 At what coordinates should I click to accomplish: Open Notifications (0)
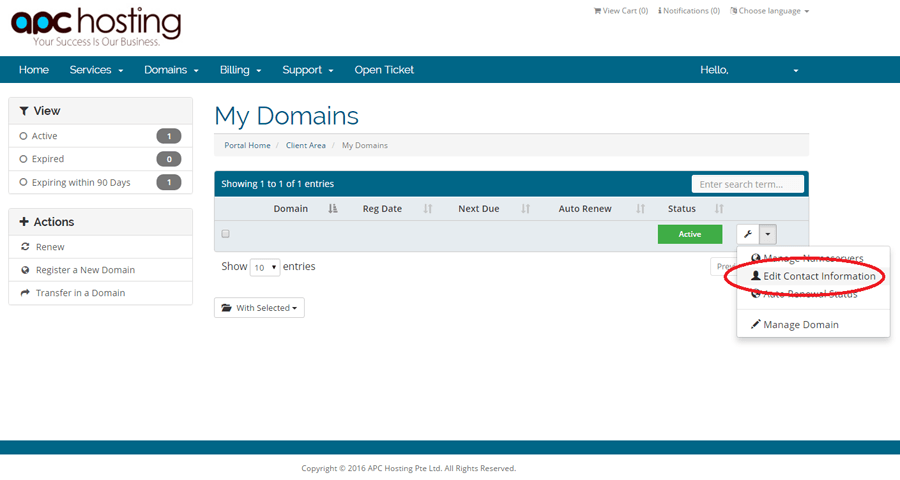pyautogui.click(x=689, y=11)
